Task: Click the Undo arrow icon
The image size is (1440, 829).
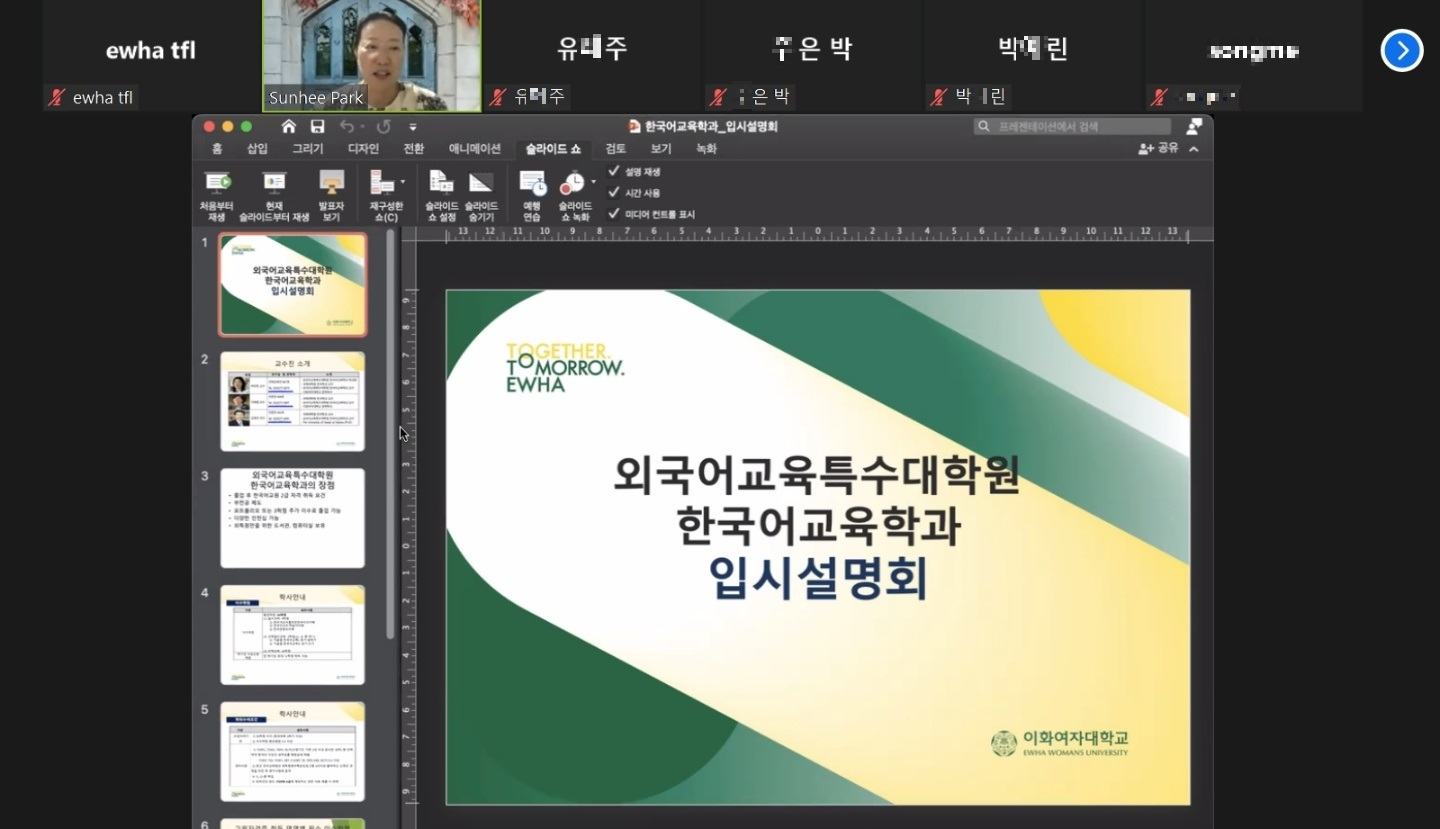Action: coord(346,127)
